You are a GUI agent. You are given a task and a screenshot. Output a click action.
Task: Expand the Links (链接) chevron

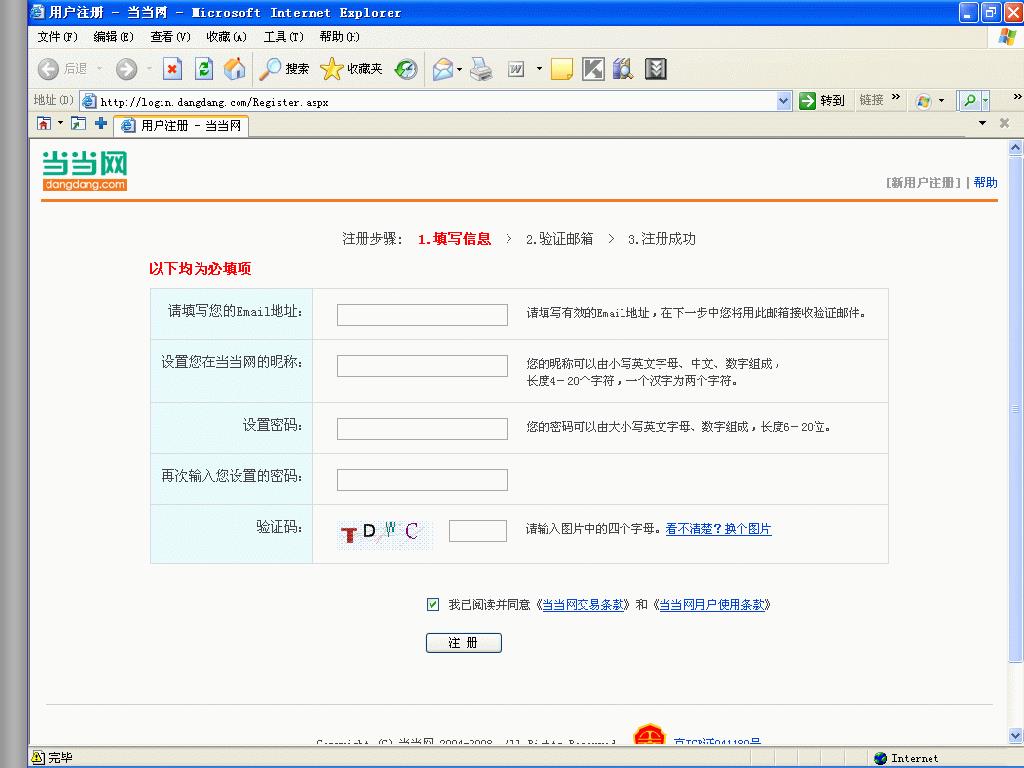[x=895, y=97]
